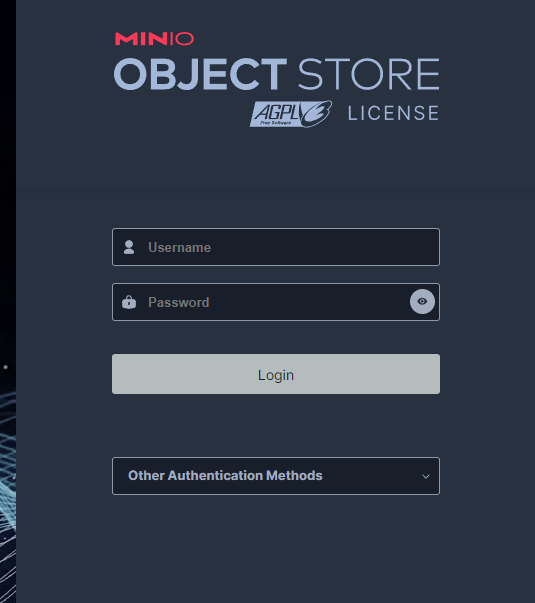
Task: Click the Login button
Action: [276, 374]
